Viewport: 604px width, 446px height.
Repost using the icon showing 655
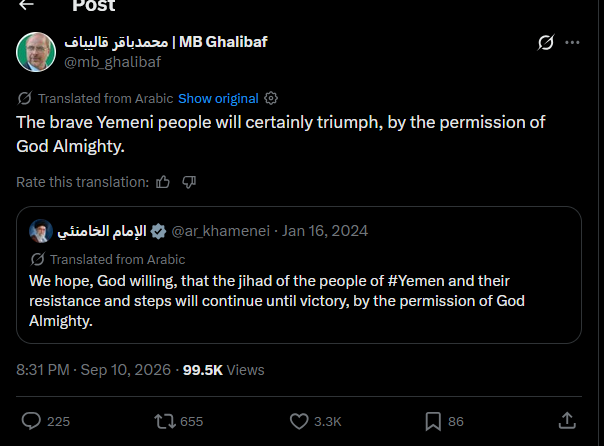(165, 421)
